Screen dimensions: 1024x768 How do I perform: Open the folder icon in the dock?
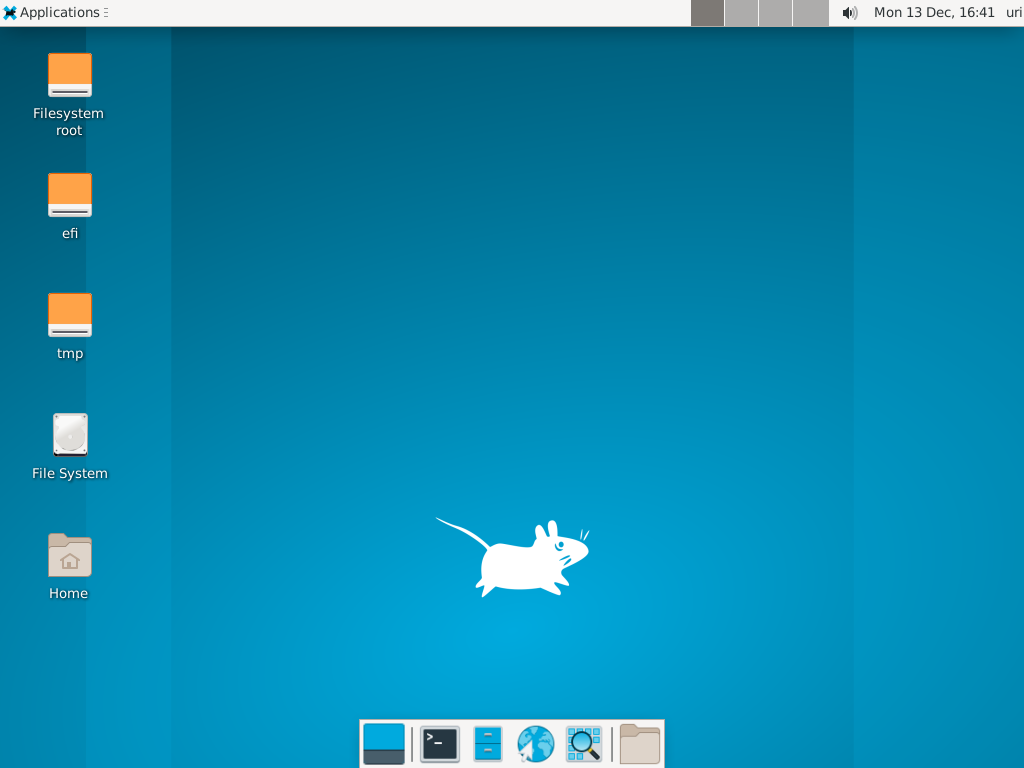639,744
